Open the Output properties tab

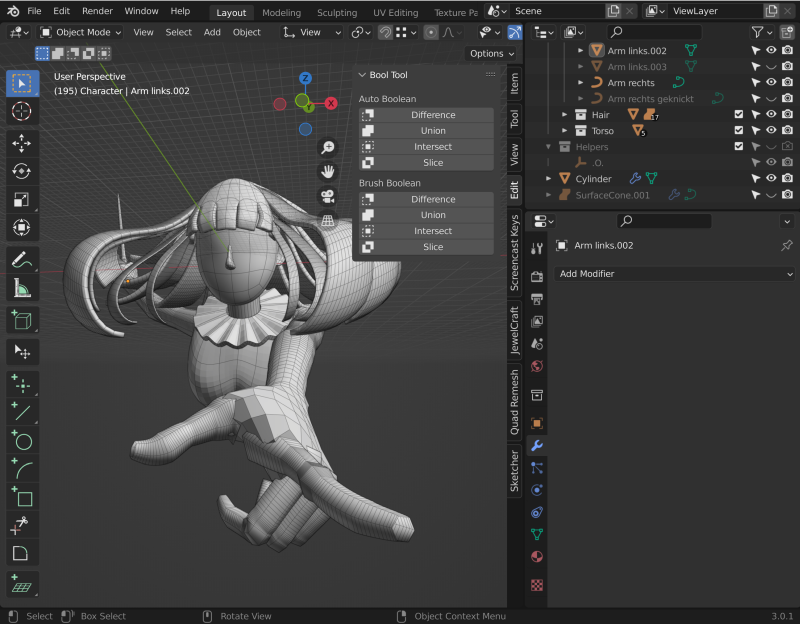click(537, 299)
